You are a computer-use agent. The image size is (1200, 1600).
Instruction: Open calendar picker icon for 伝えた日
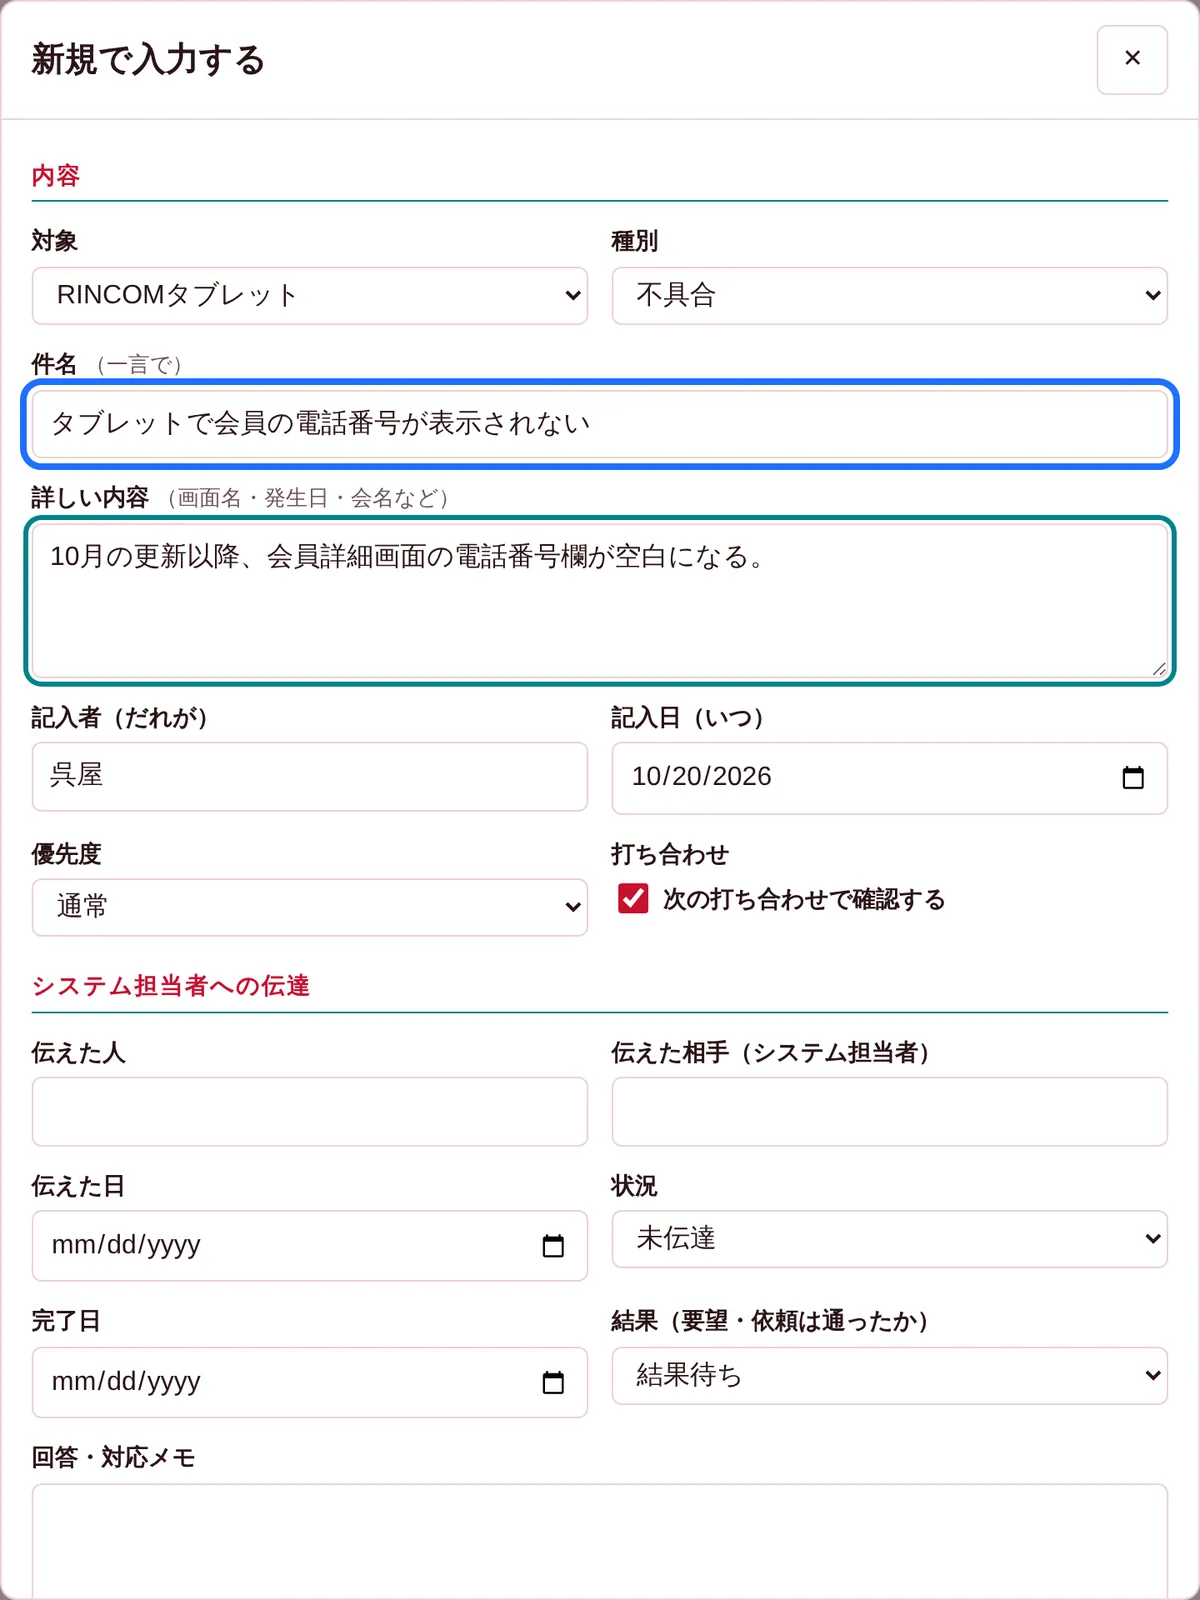click(553, 1246)
